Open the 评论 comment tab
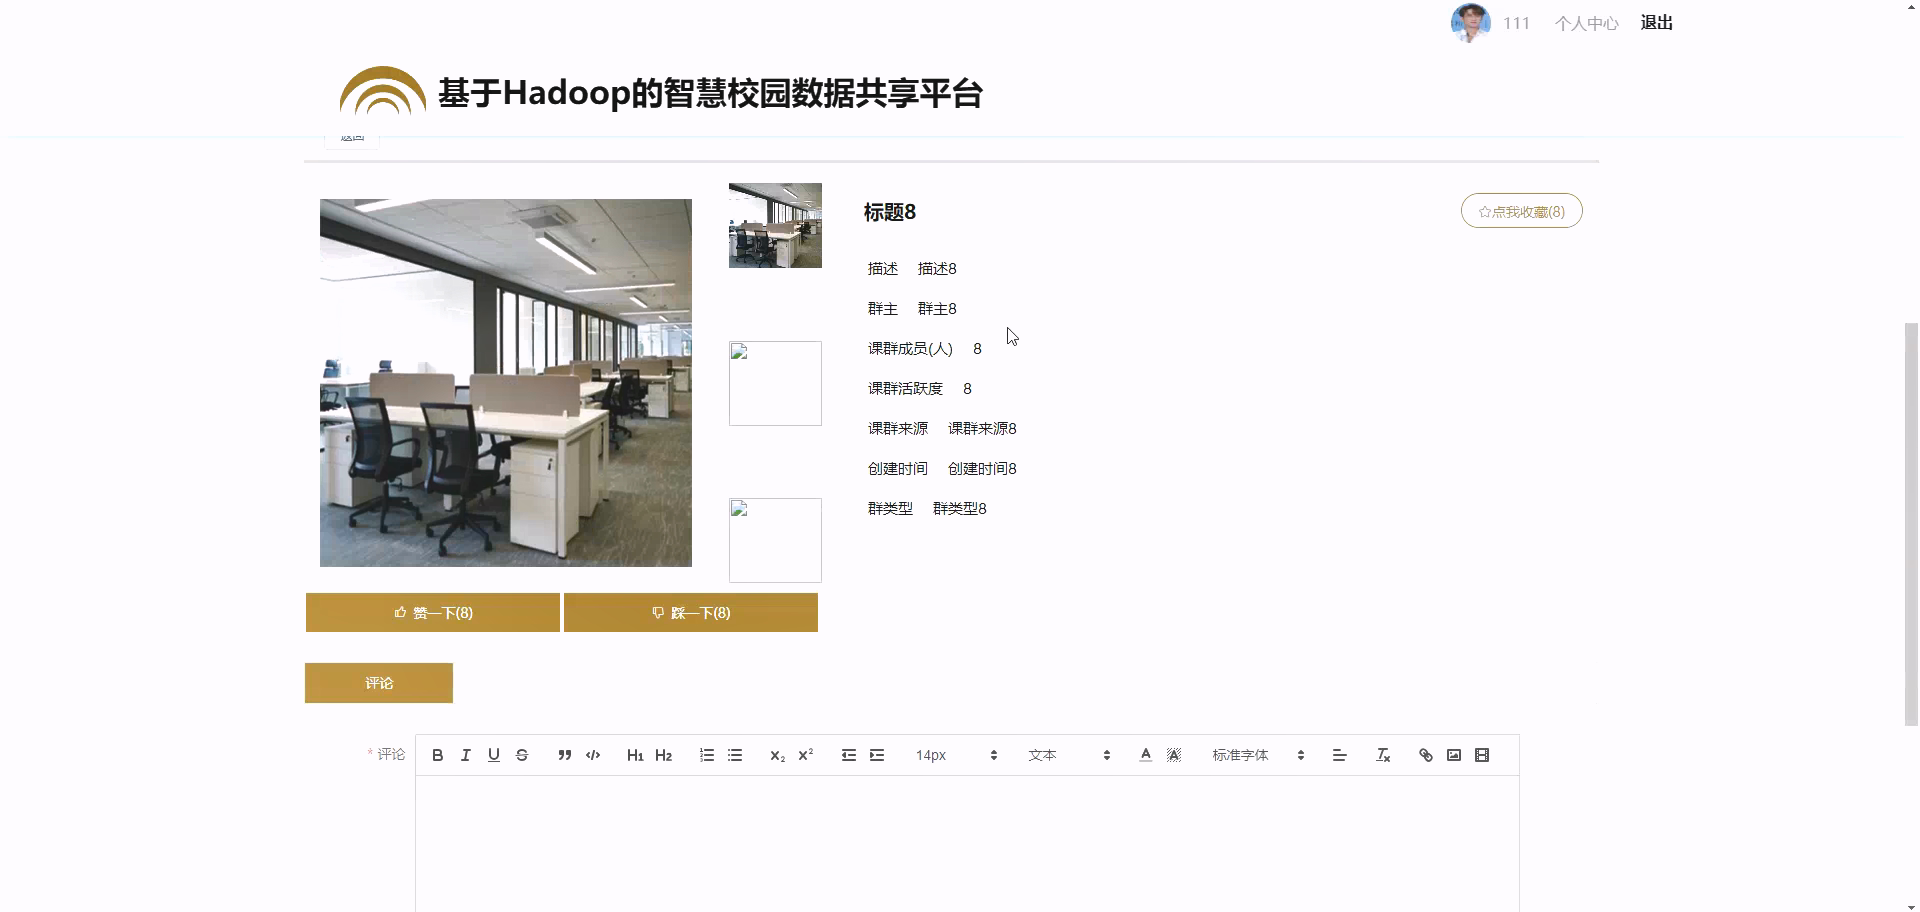 [379, 683]
